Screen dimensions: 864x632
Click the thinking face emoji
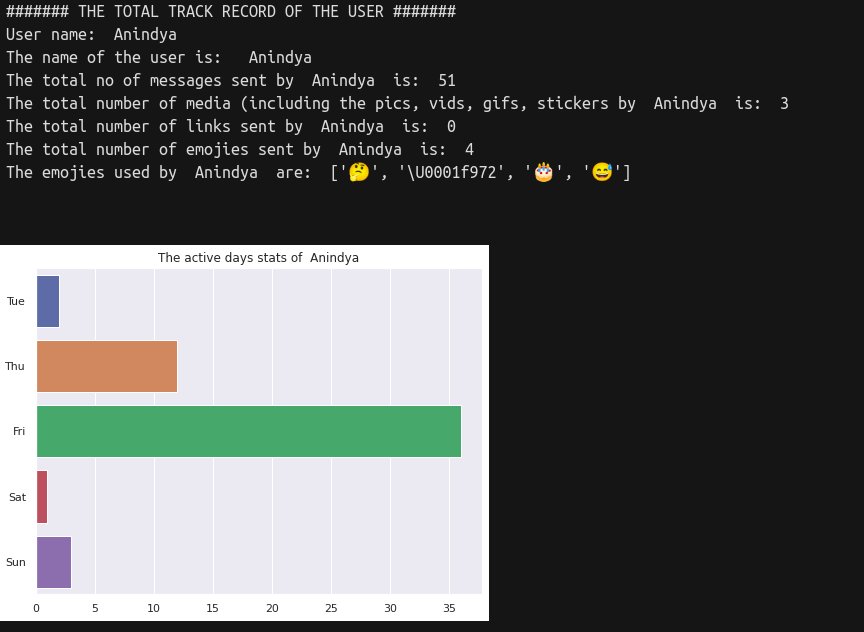click(x=359, y=173)
